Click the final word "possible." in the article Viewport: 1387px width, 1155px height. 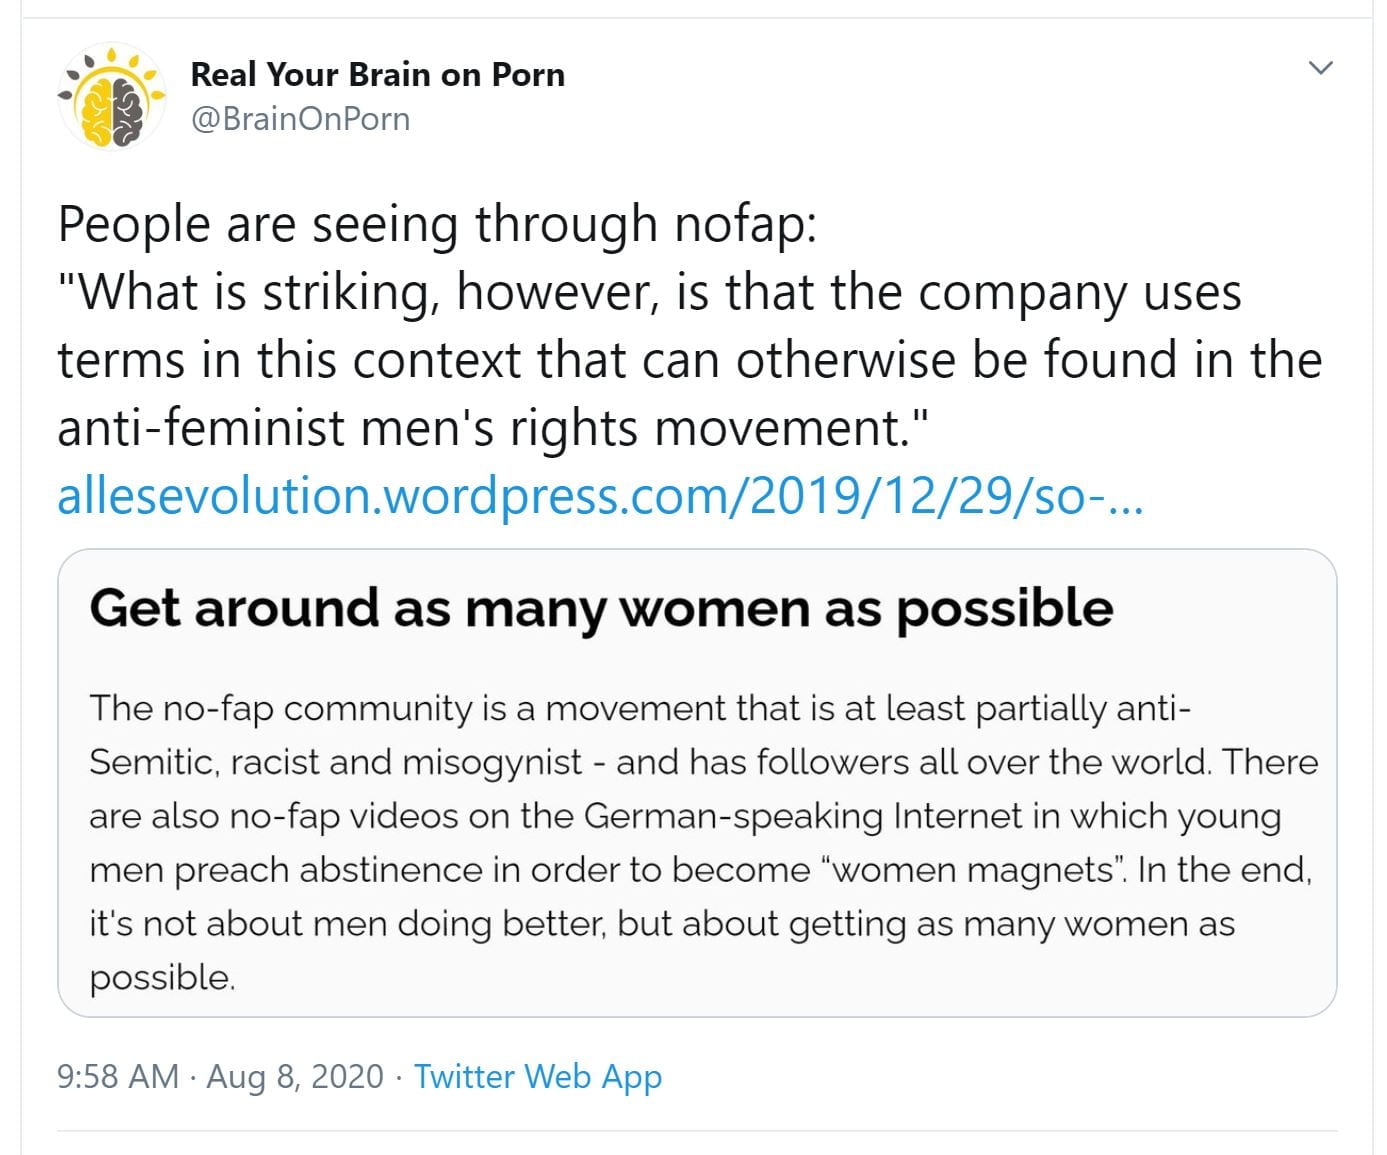click(162, 978)
